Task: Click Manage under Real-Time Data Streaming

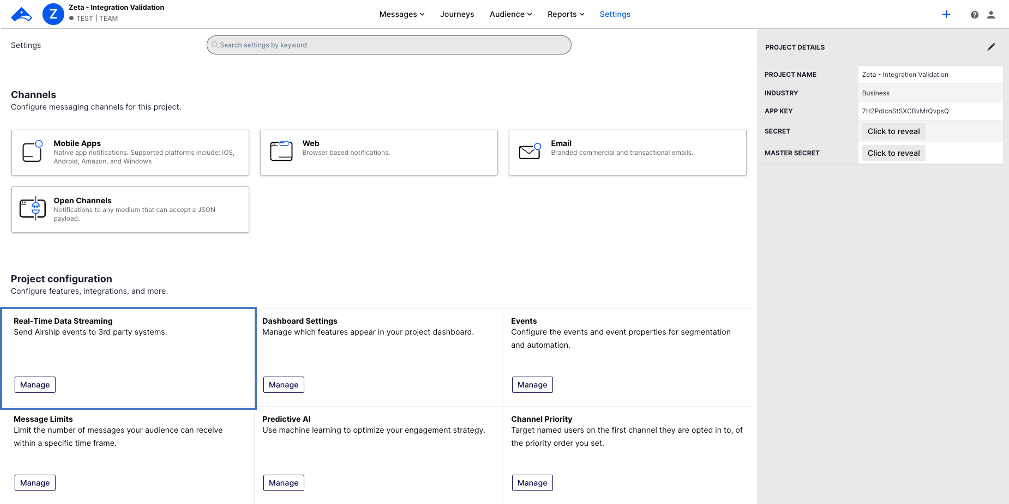Action: 35,384
